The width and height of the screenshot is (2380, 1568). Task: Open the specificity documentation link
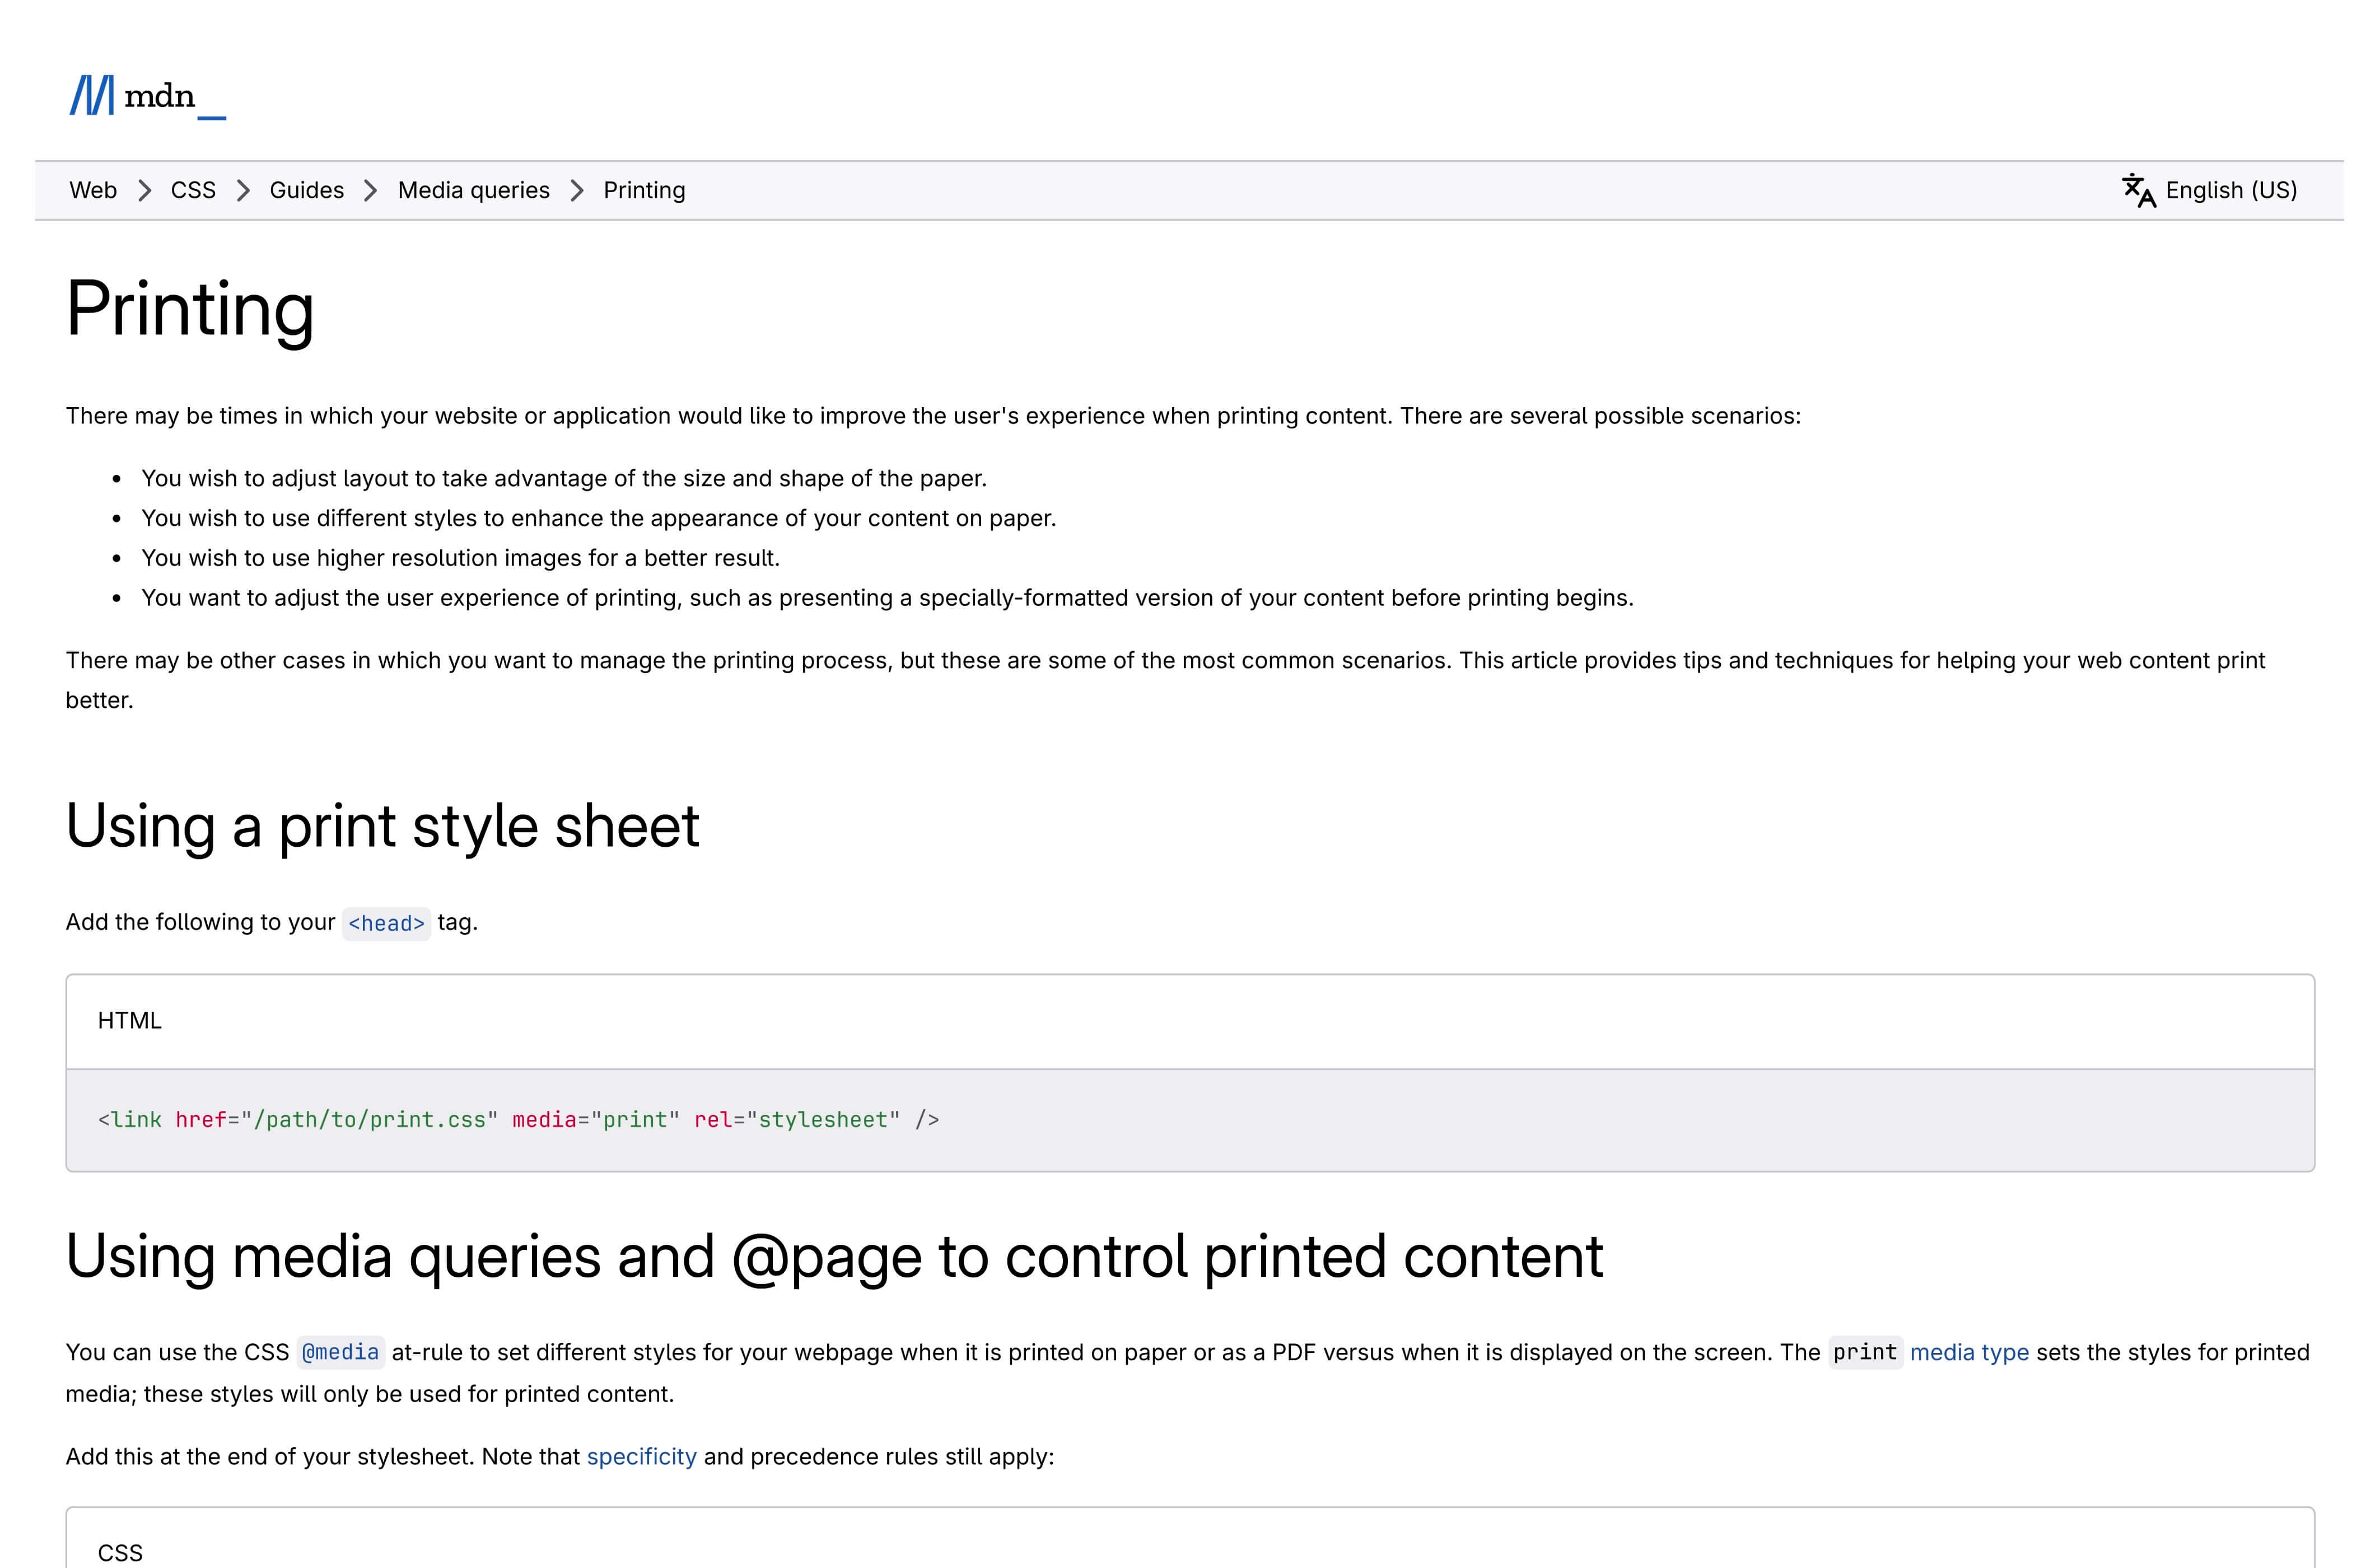point(641,1457)
